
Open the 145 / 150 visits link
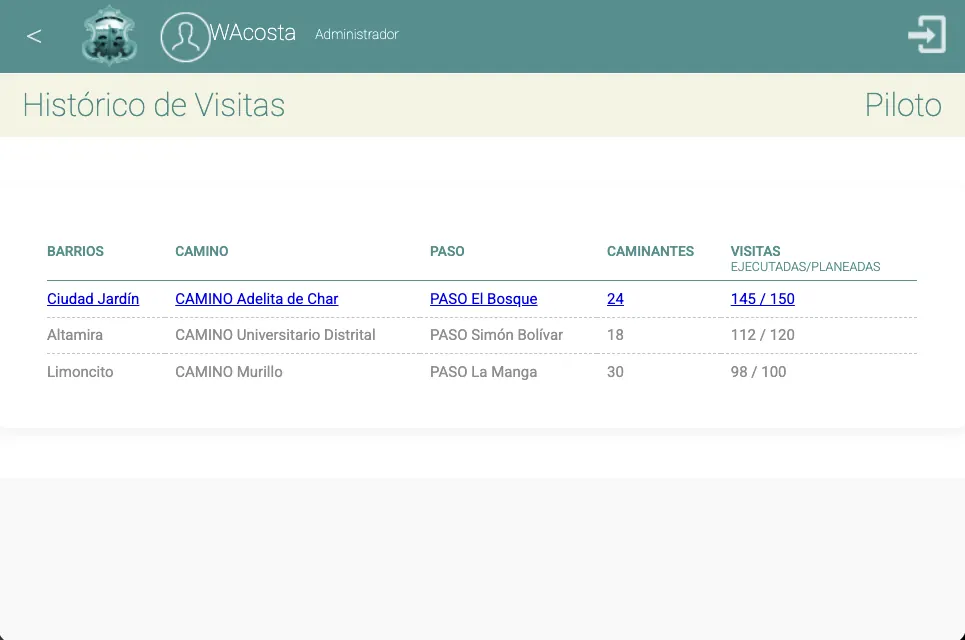coord(763,299)
